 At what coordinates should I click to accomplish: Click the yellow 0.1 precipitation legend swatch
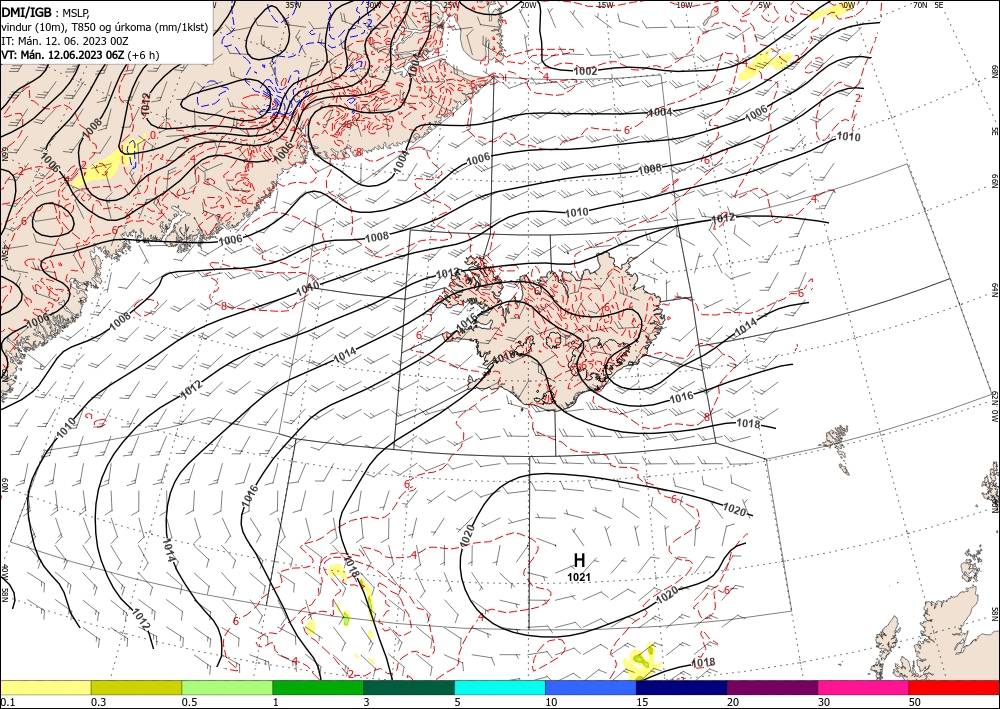click(45, 687)
